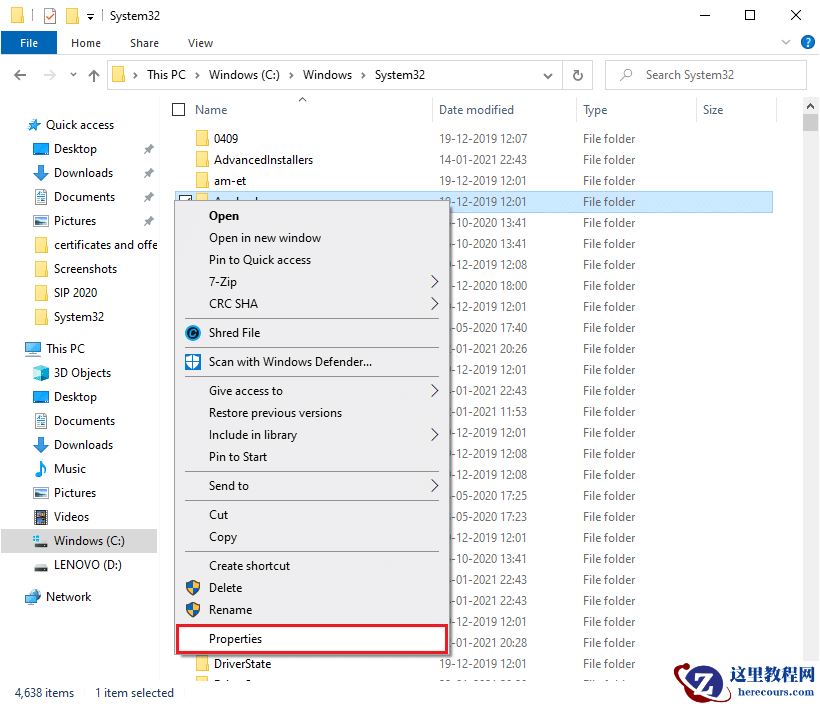Select Windows (C:) in the navigation pane
This screenshot has height=704, width=820.
point(79,540)
